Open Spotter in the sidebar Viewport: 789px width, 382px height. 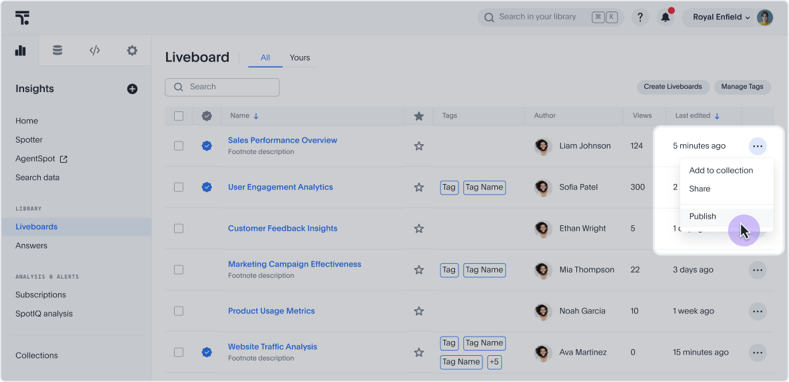29,140
